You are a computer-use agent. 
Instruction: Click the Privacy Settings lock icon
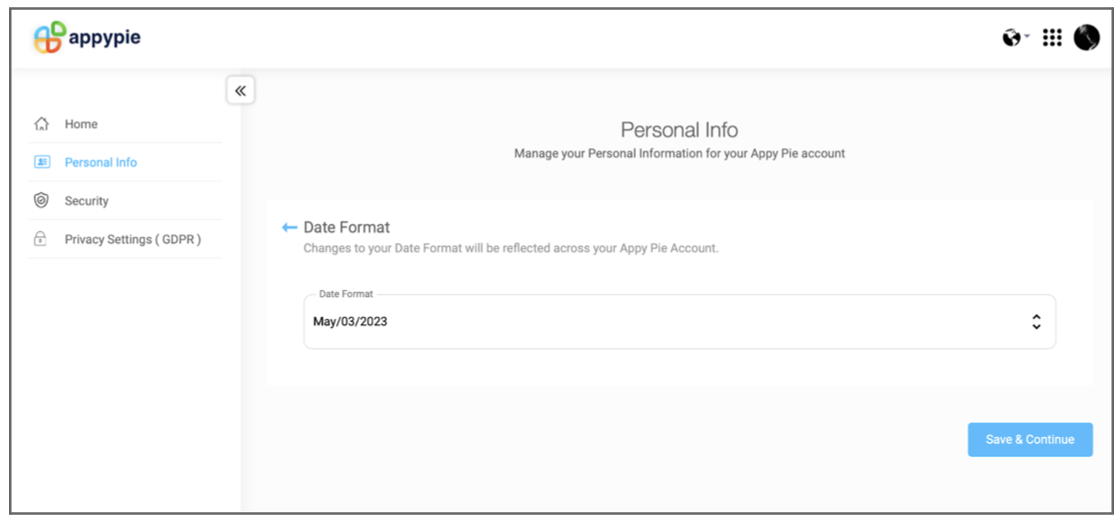41,239
